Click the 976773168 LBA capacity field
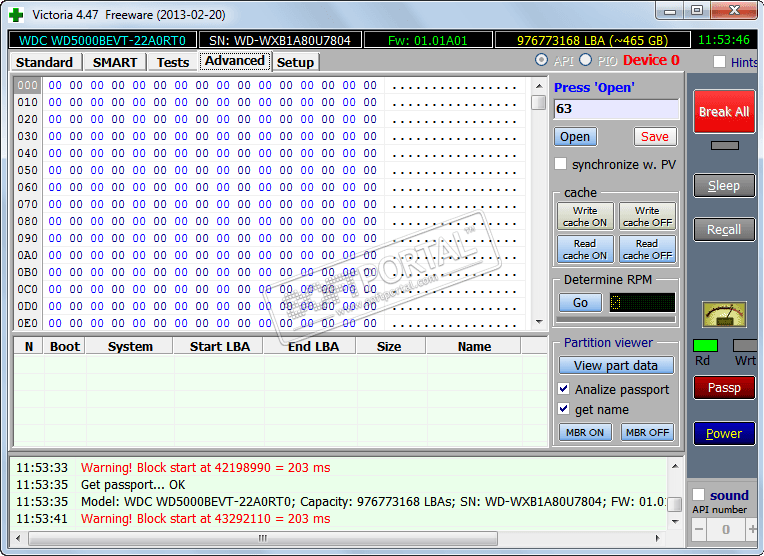The height and width of the screenshot is (556, 764). pos(592,40)
